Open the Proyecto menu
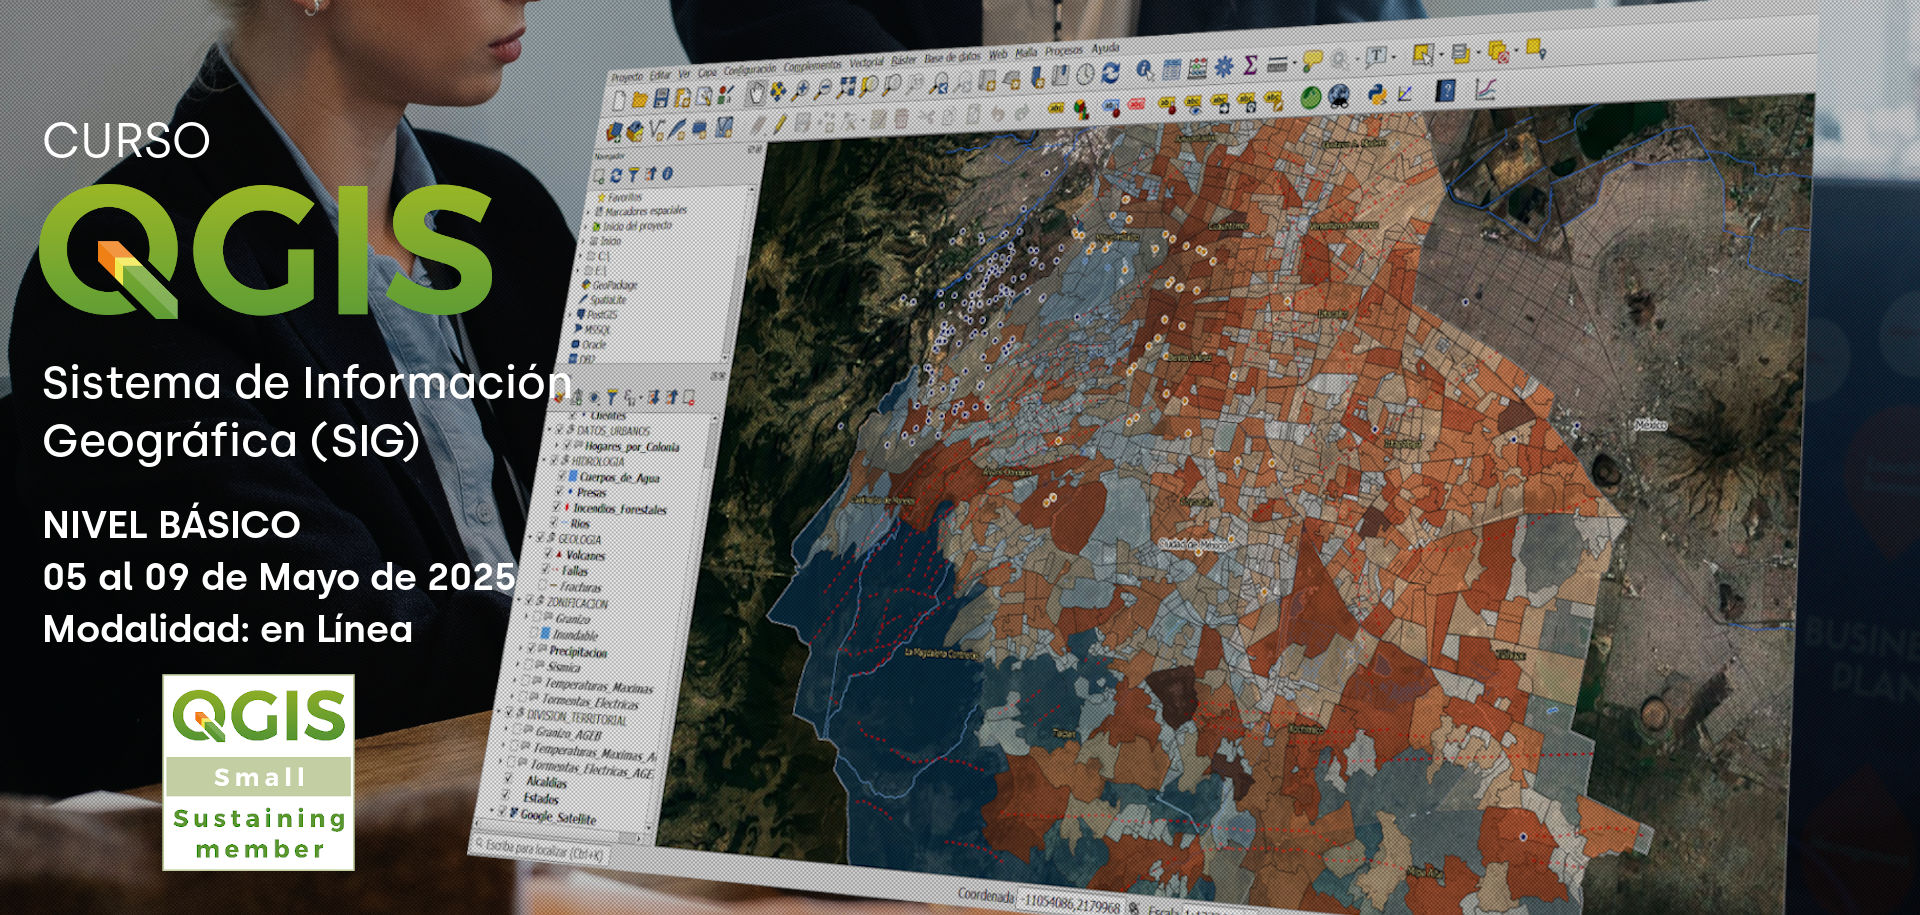Viewport: 1920px width, 915px height. click(x=627, y=77)
